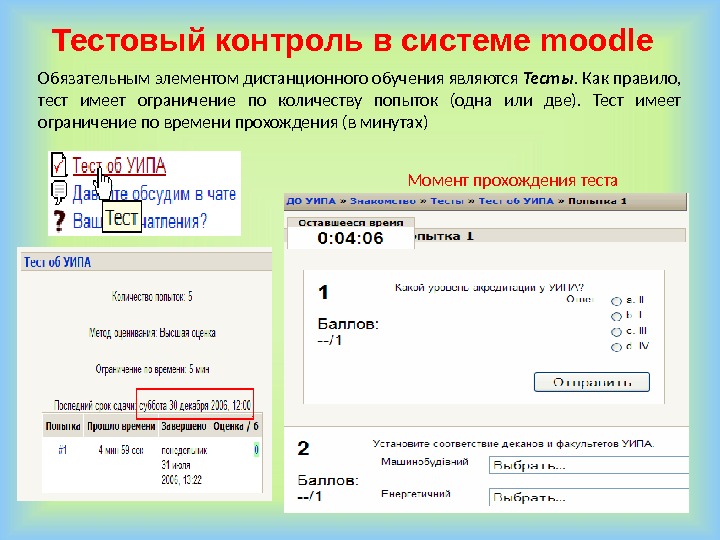Click 'Завершено' column header

184,426
